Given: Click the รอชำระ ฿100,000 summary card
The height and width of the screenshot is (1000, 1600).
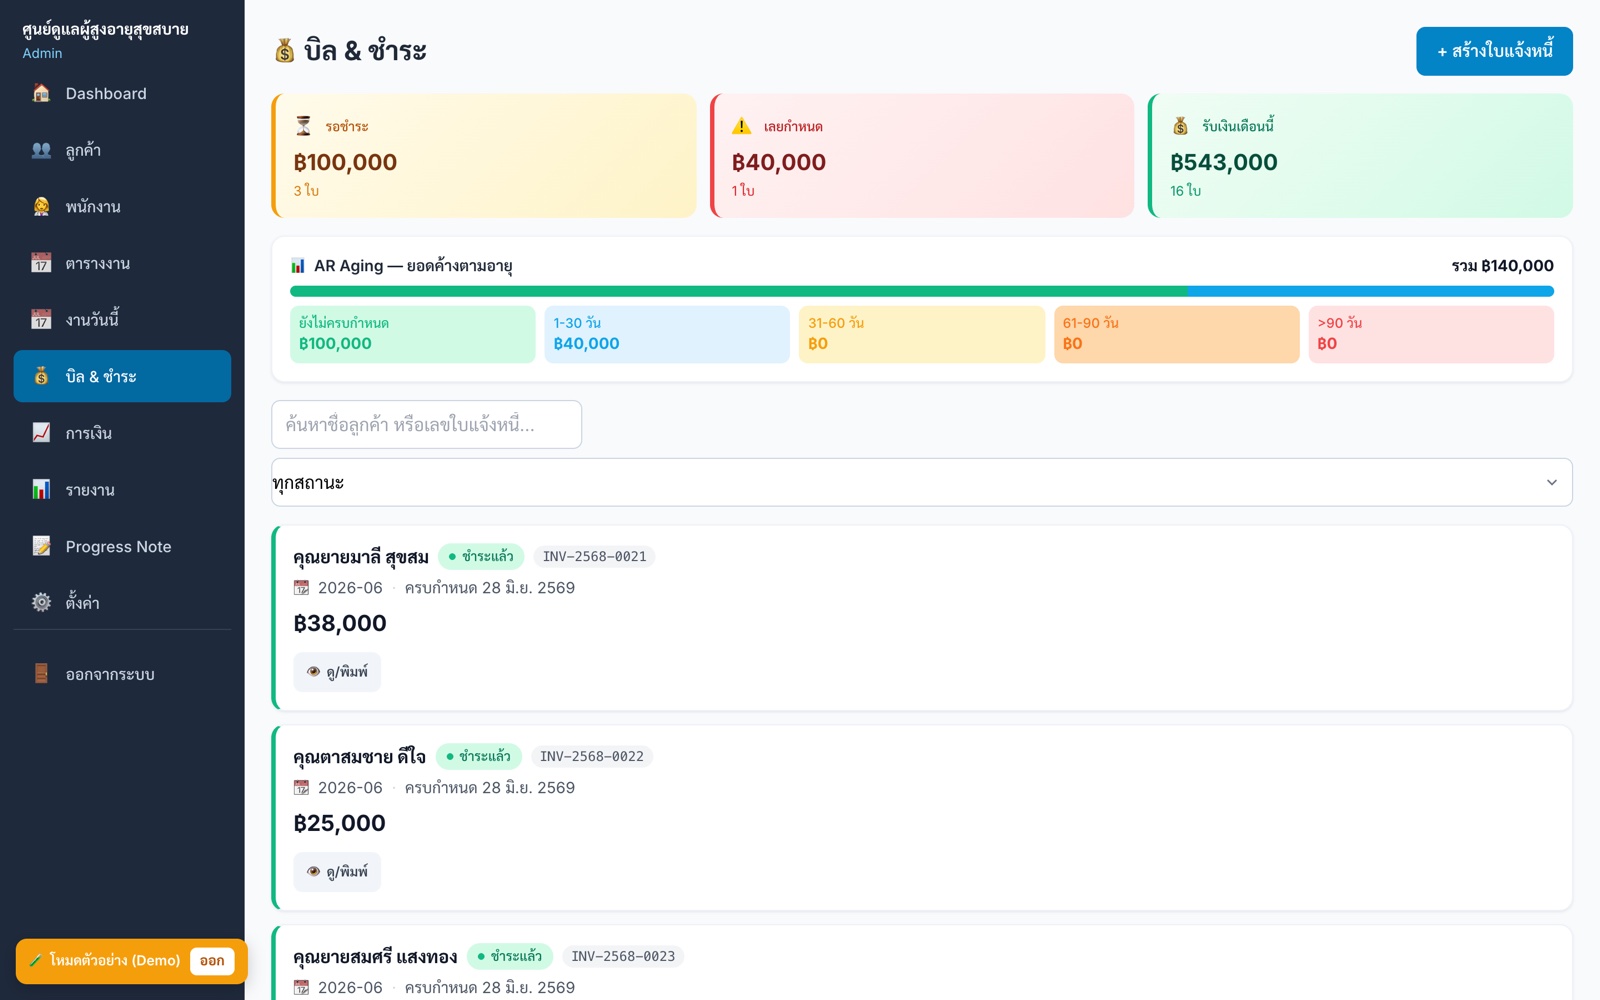Looking at the screenshot, I should click(484, 156).
